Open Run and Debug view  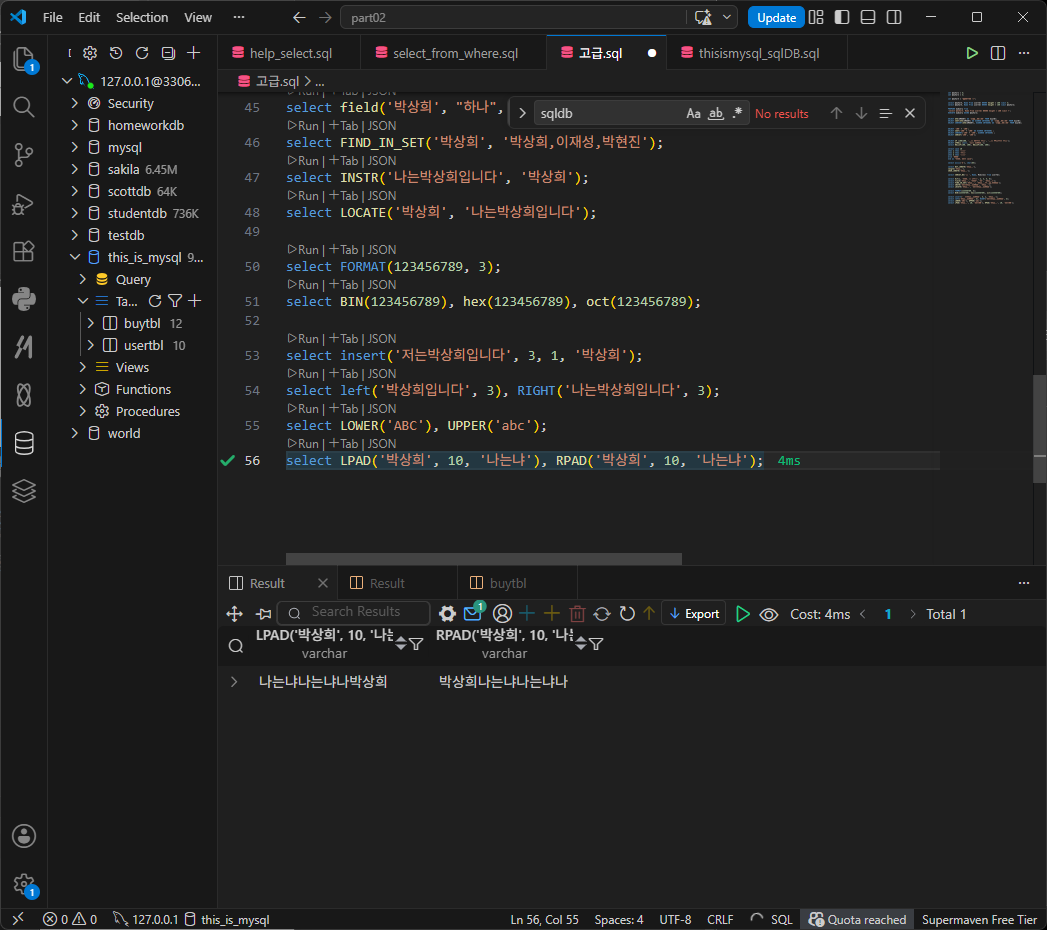point(24,203)
